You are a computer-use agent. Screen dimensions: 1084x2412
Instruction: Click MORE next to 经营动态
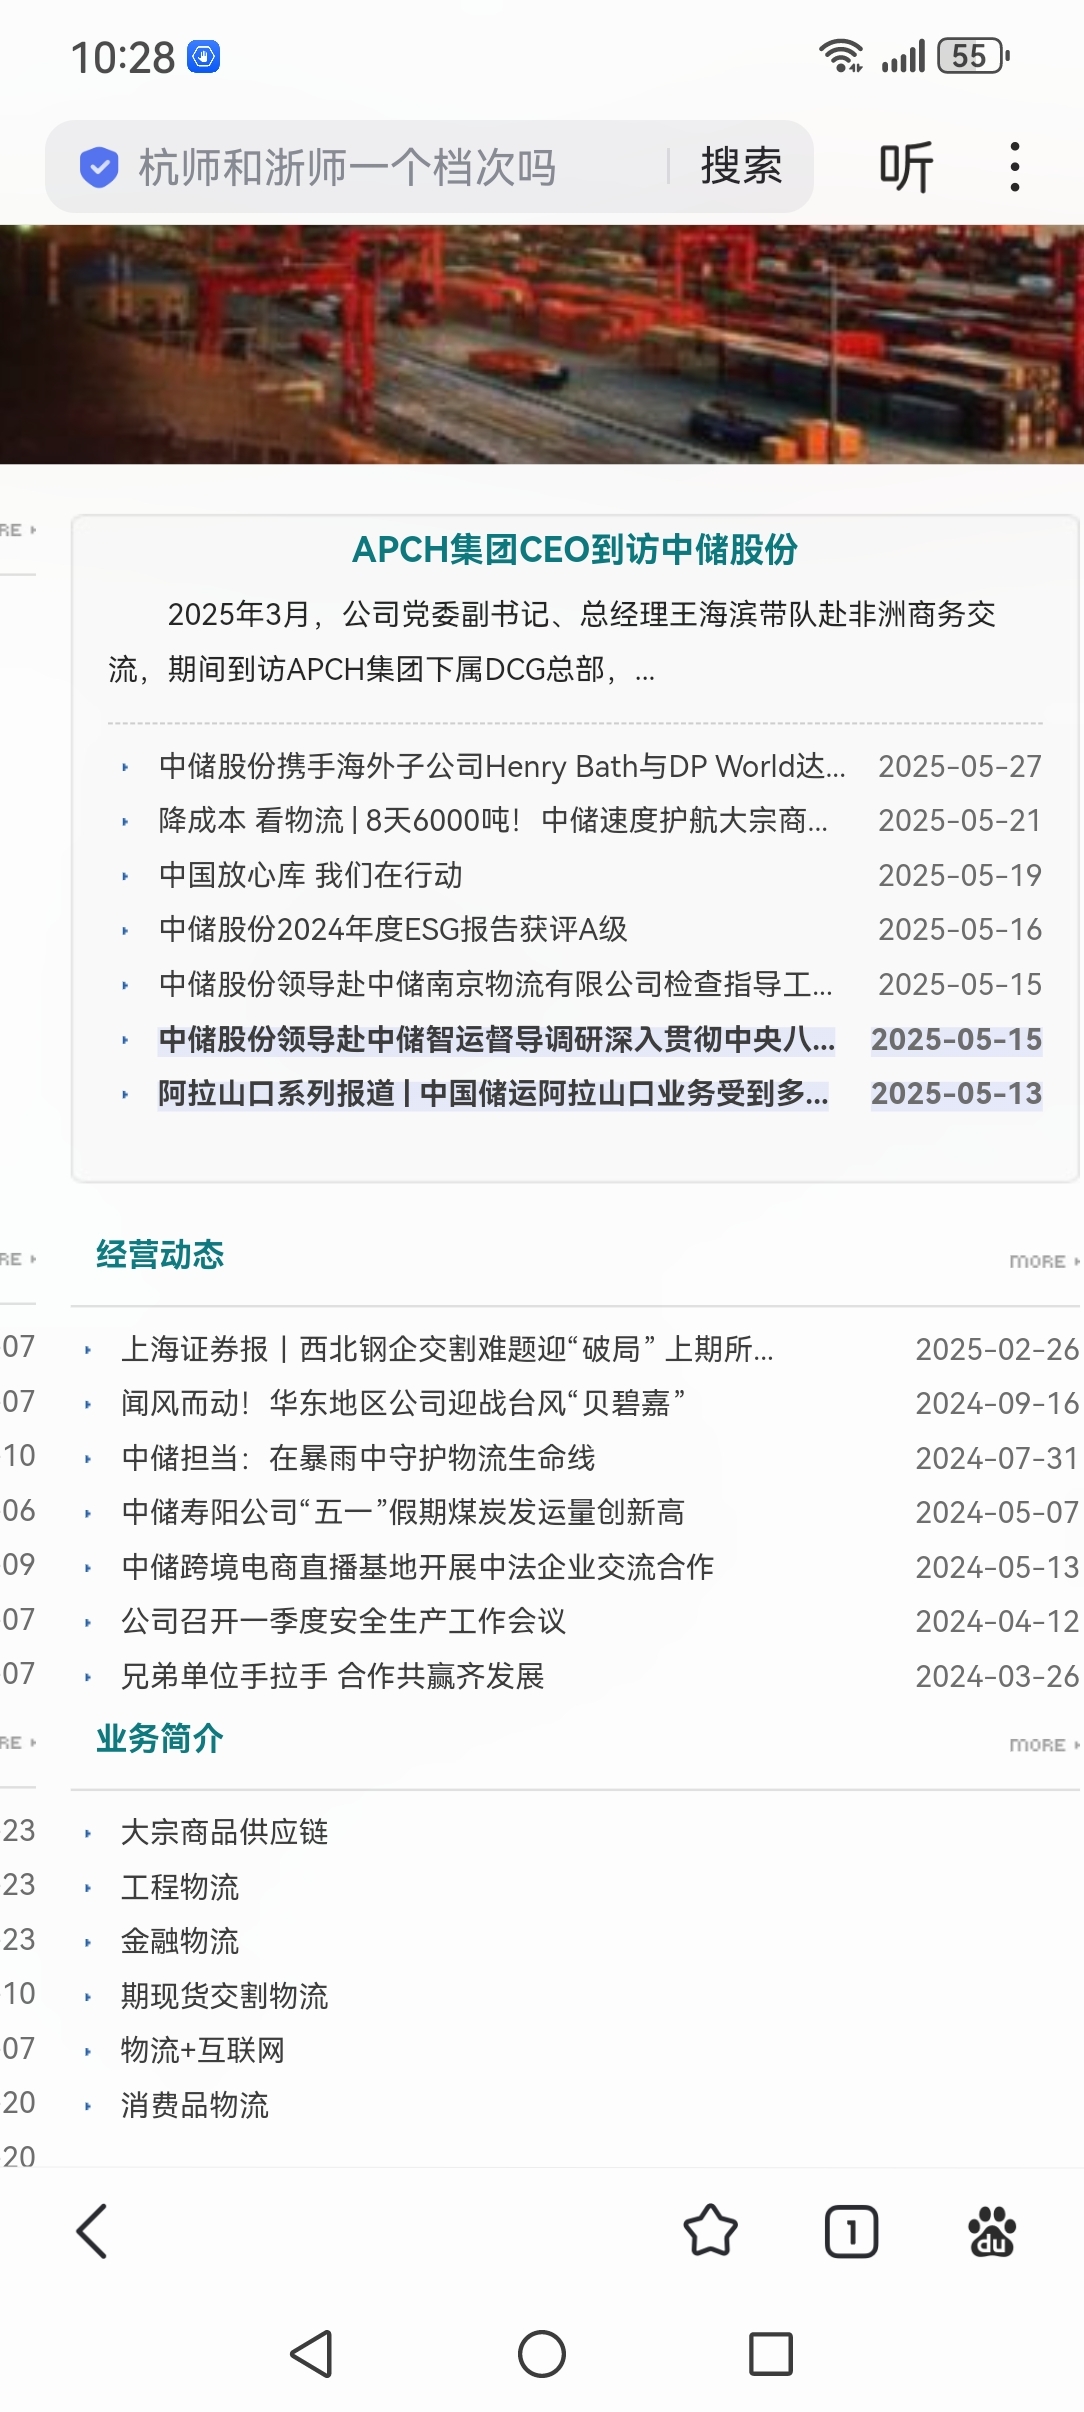point(1044,1261)
